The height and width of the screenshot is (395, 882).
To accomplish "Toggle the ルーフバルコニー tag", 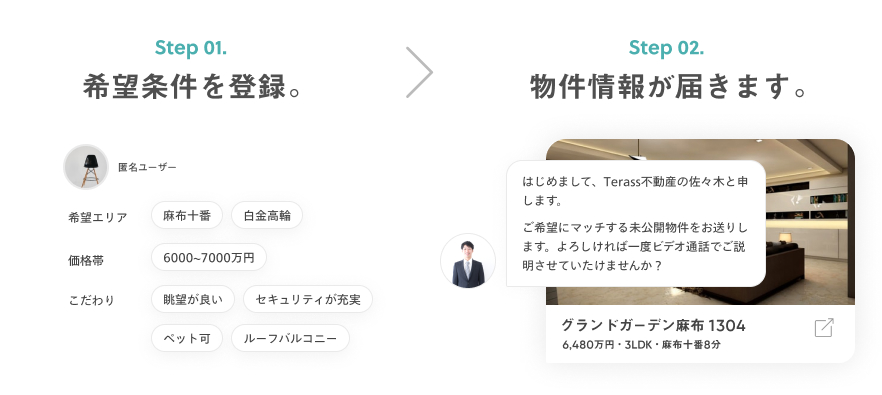I will click(x=290, y=338).
